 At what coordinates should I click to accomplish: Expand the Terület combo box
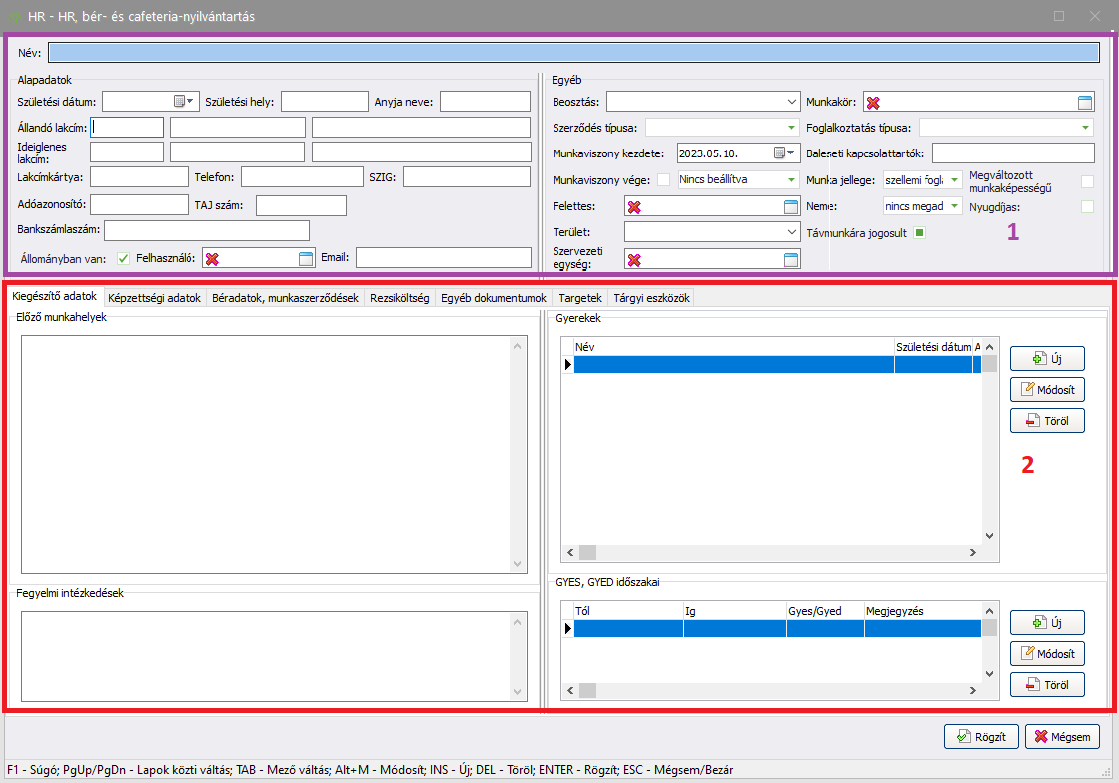[791, 232]
